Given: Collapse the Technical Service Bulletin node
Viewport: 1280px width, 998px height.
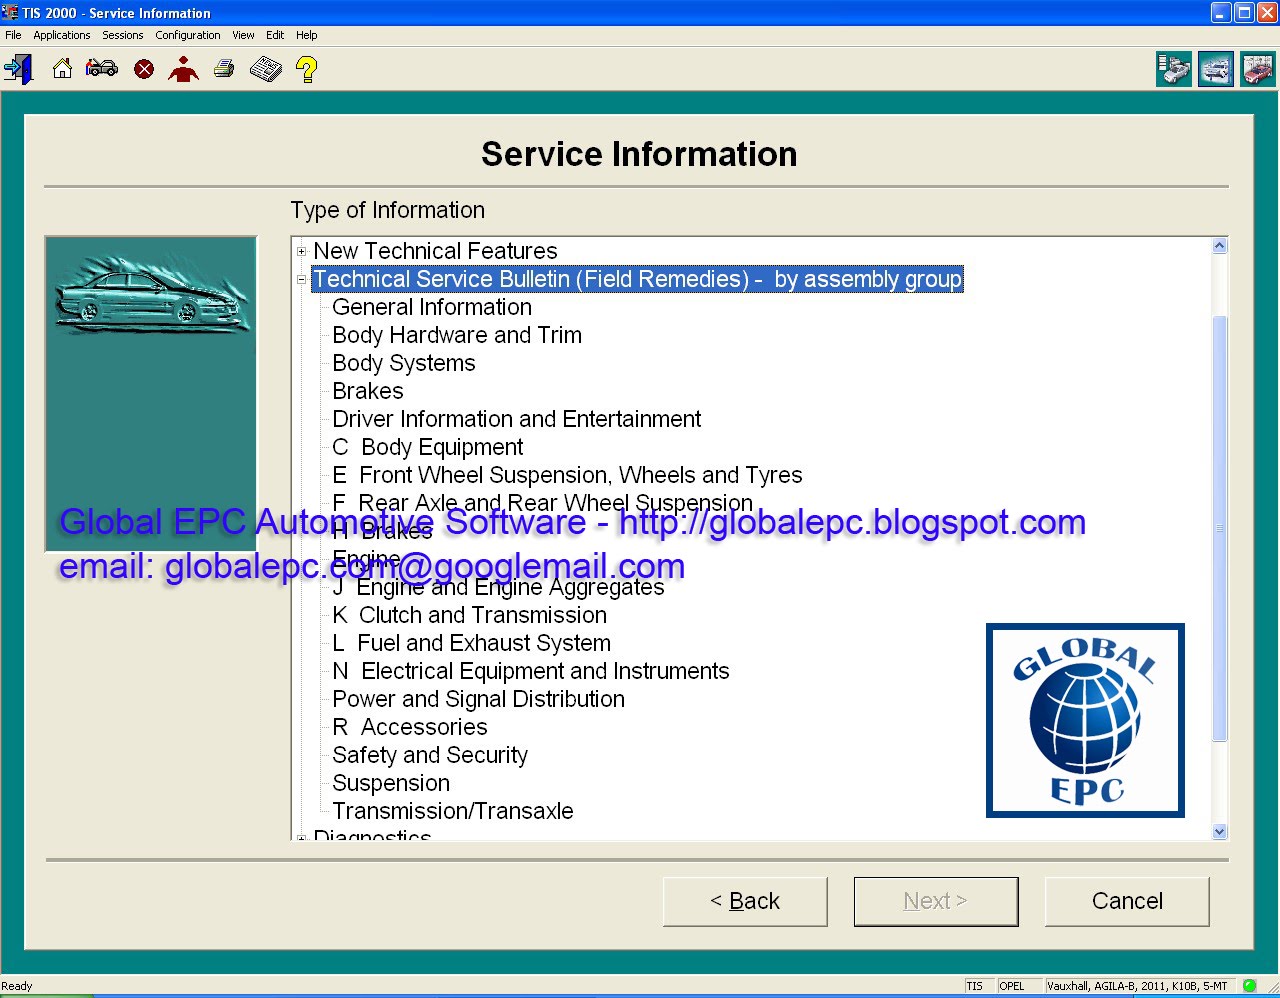Looking at the screenshot, I should (301, 280).
